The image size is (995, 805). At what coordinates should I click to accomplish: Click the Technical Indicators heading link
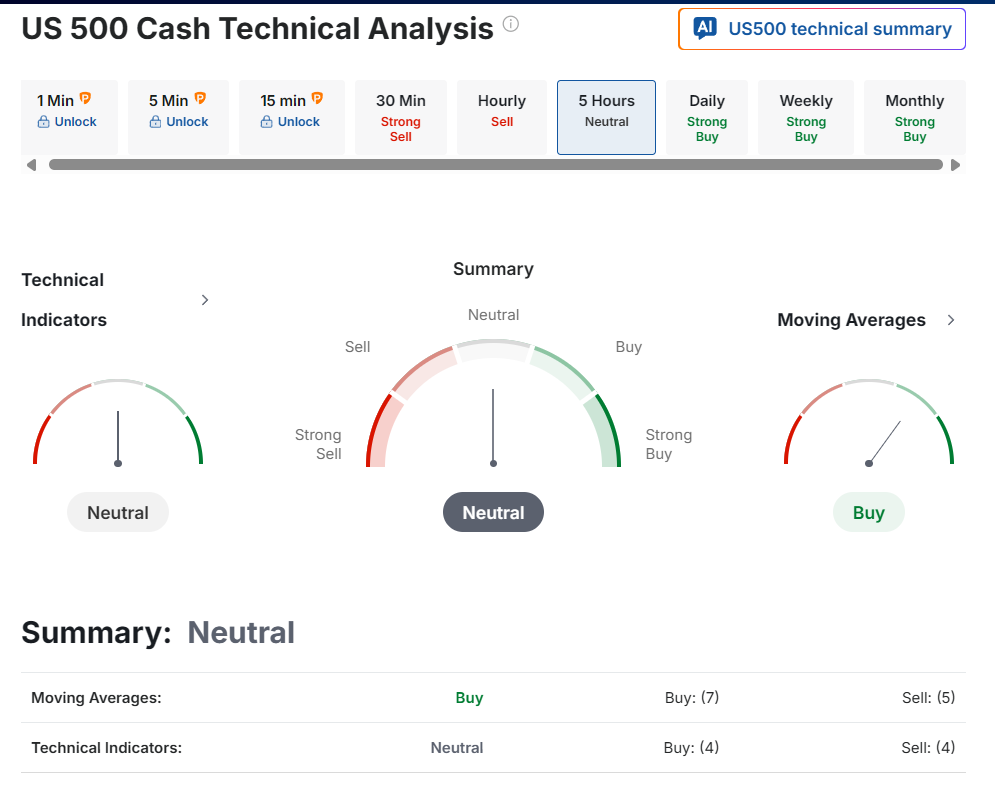[x=64, y=300]
